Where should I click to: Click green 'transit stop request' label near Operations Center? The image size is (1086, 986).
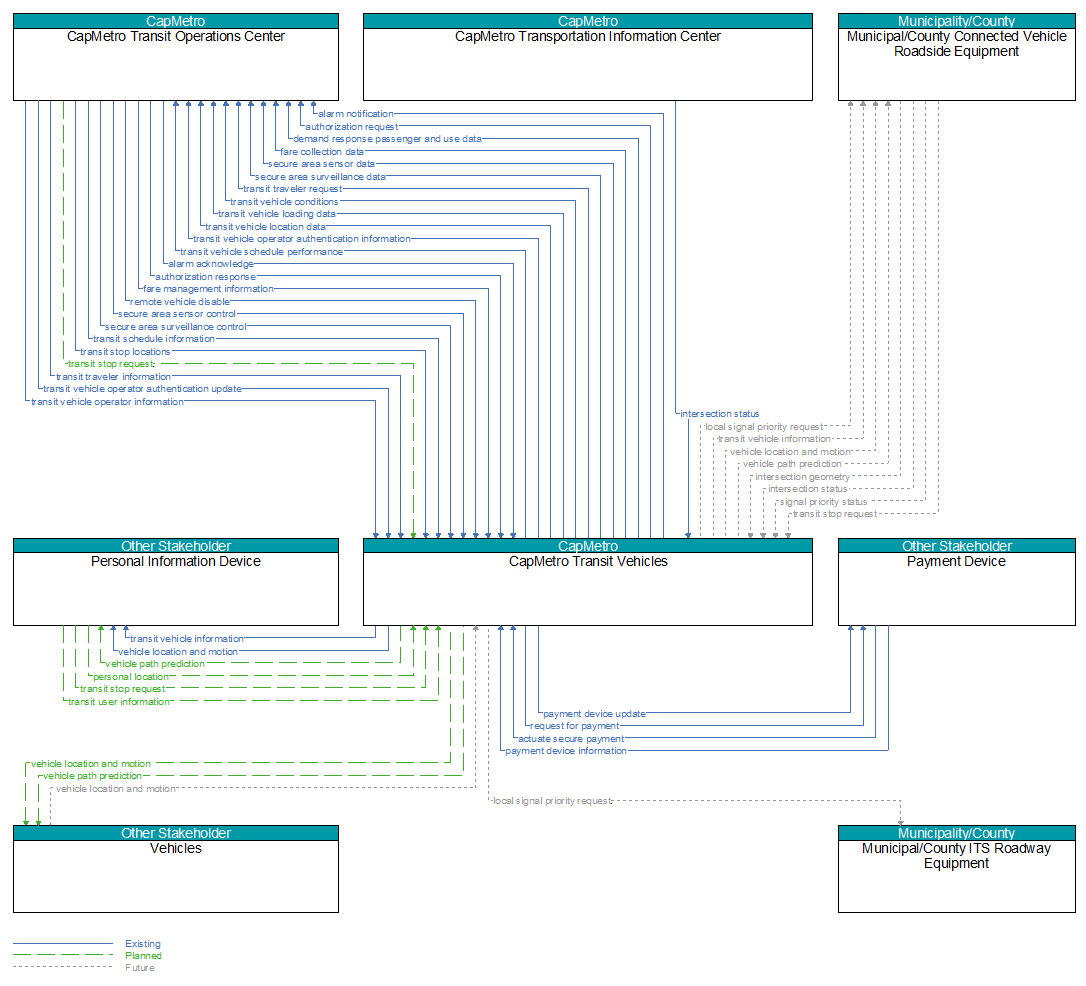[112, 364]
